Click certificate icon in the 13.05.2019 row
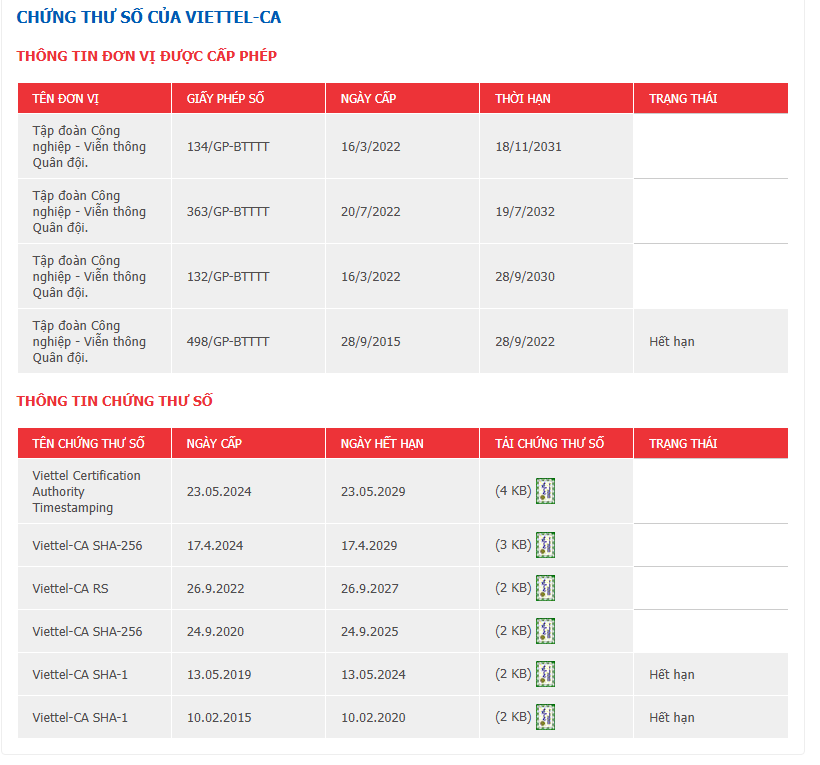The height and width of the screenshot is (765, 820). [x=545, y=674]
